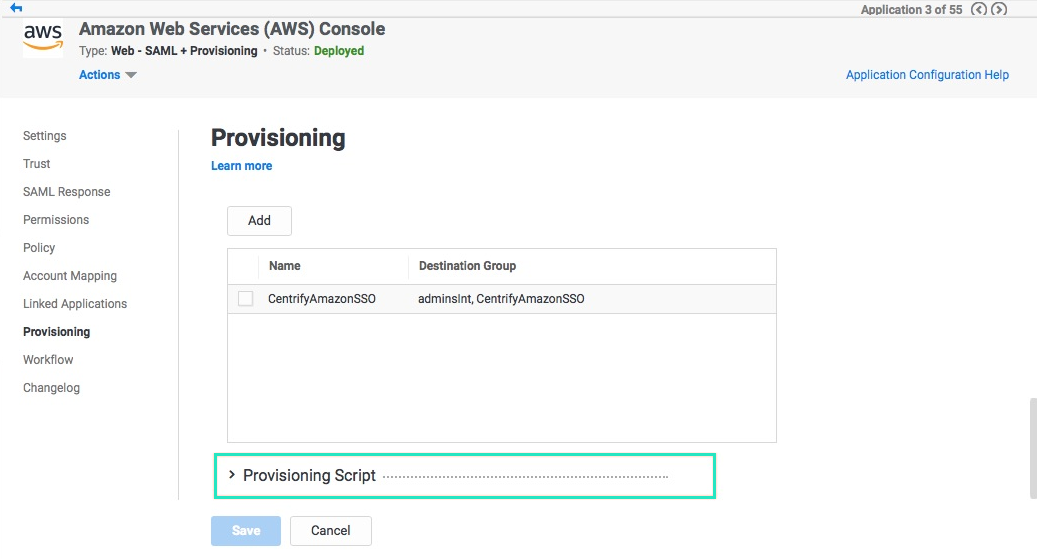Open the Changelog section

point(51,388)
